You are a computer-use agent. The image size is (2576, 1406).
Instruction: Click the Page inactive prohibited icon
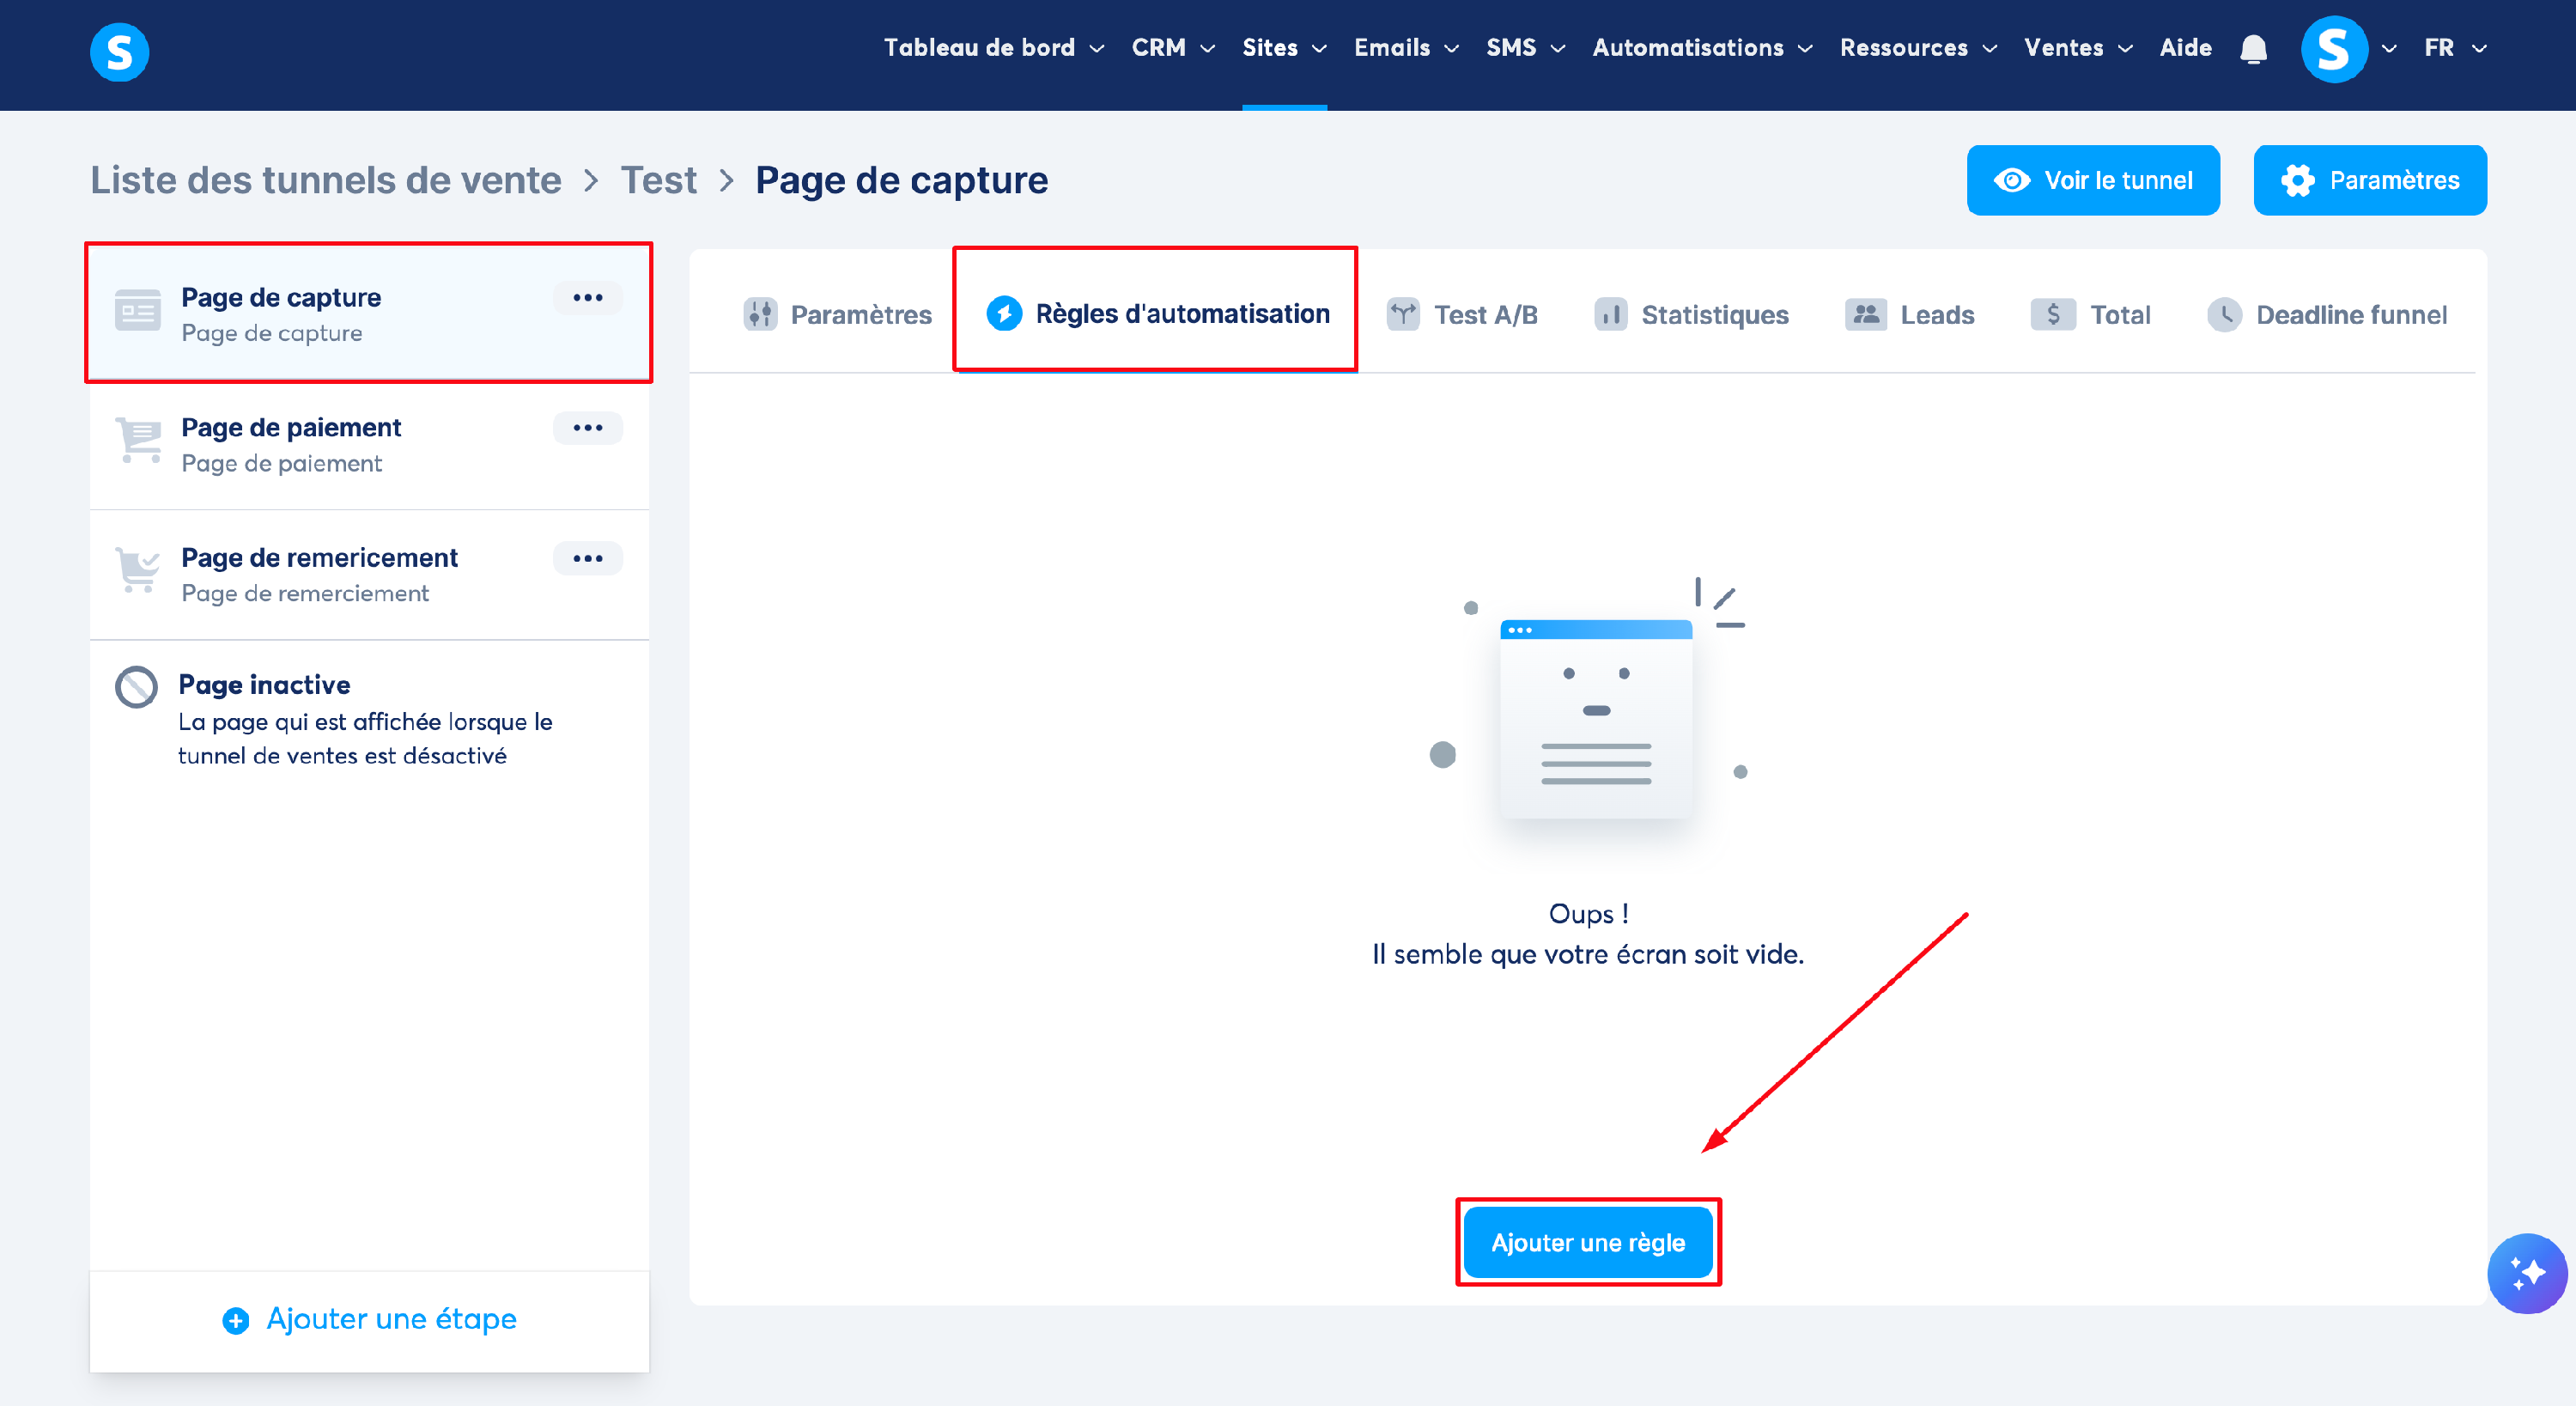[x=136, y=687]
